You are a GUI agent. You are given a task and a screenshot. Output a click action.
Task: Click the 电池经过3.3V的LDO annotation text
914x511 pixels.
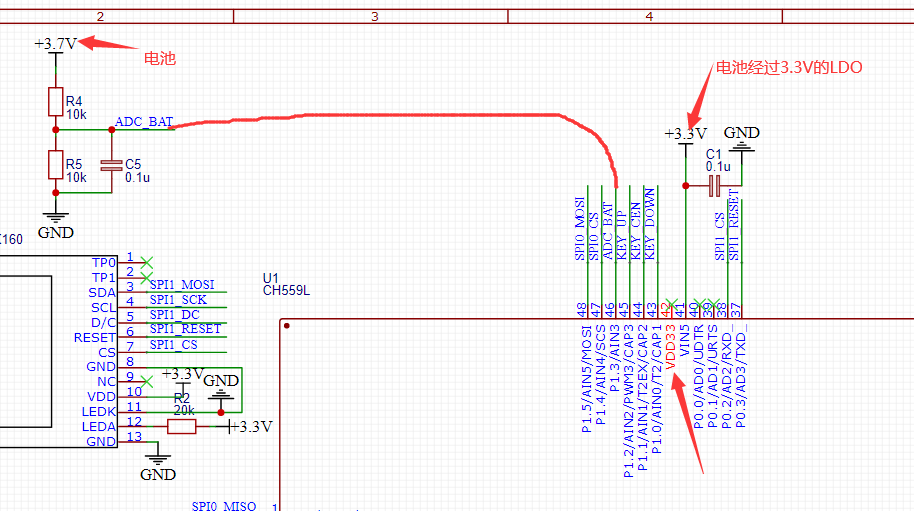pyautogui.click(x=787, y=67)
